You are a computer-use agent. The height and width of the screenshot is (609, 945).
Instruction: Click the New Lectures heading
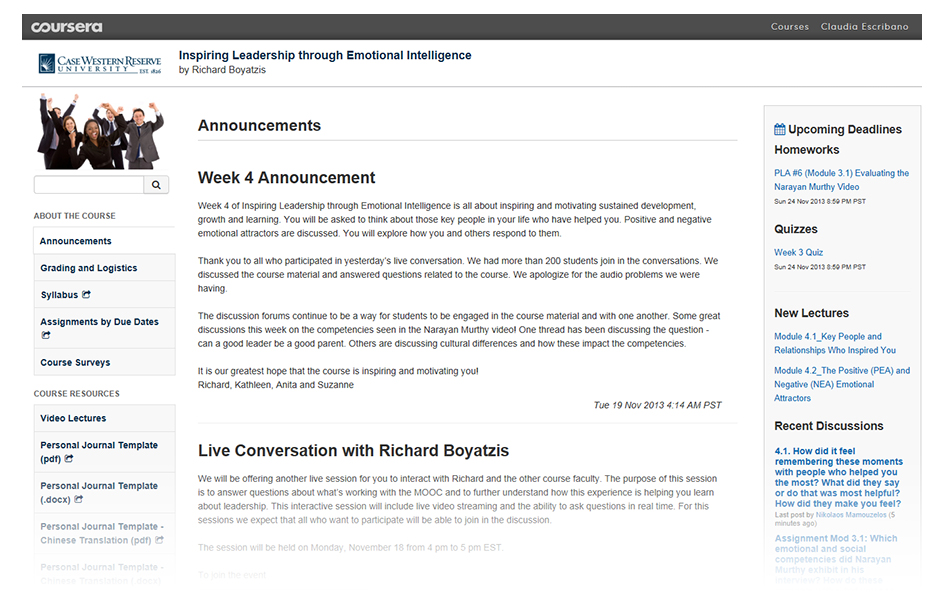[x=811, y=313]
